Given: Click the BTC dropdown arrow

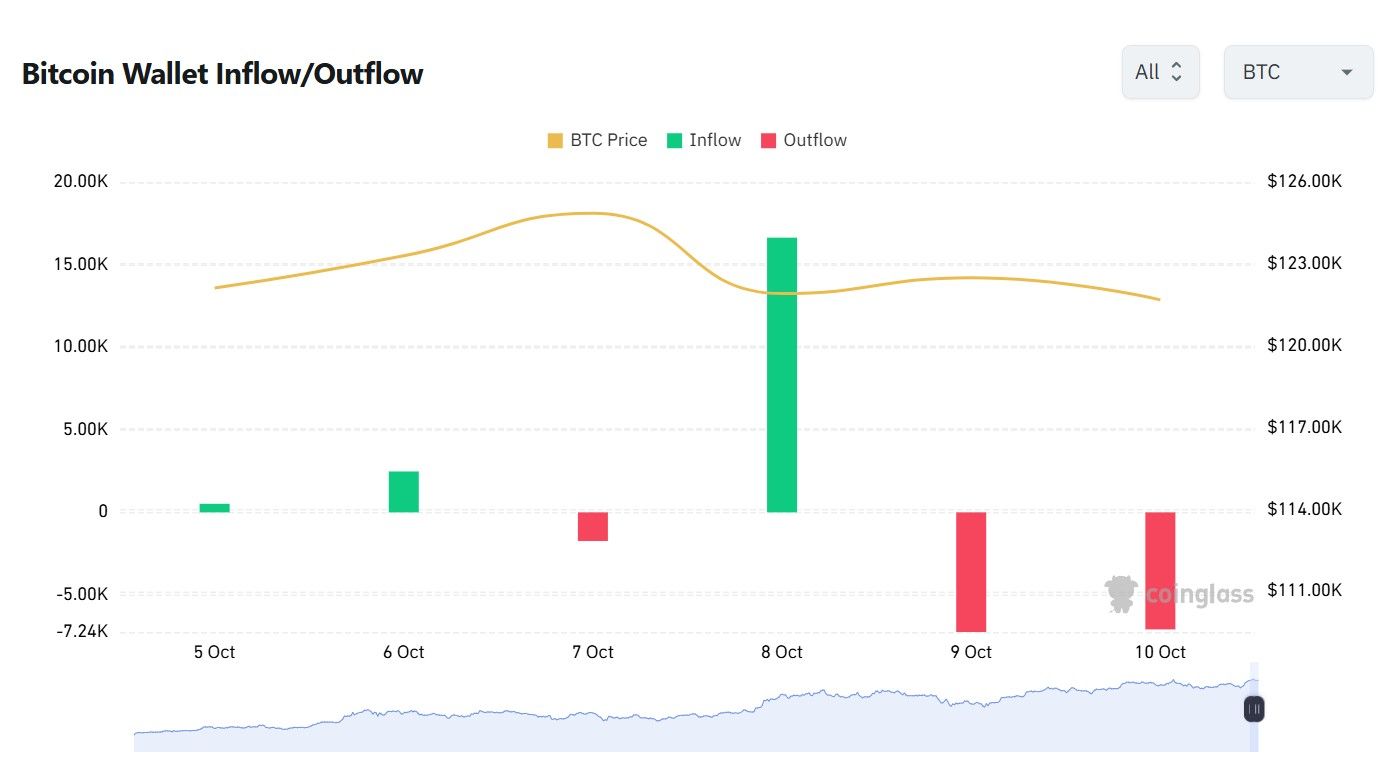Looking at the screenshot, I should (x=1346, y=73).
